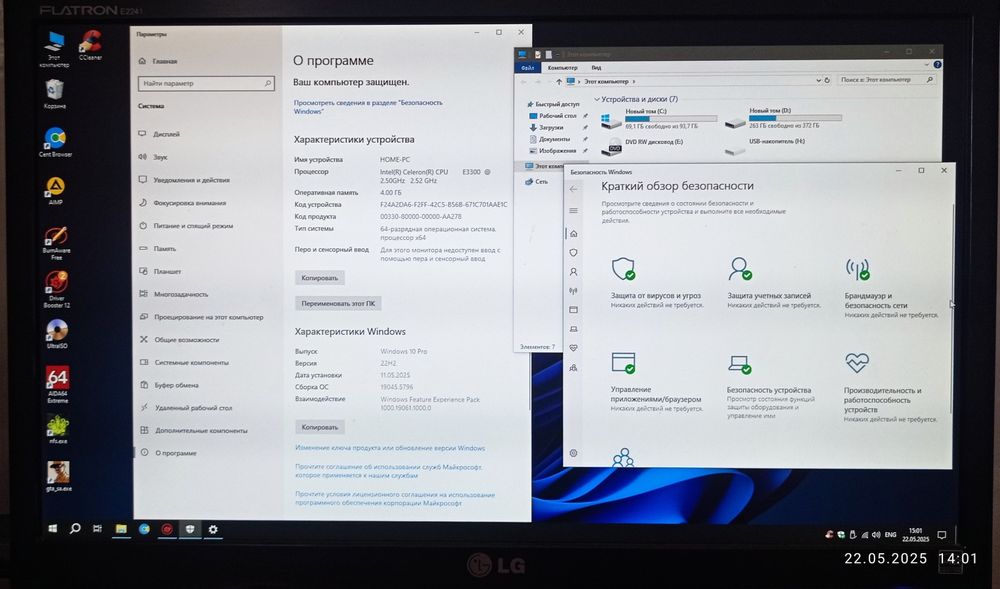Viewport: 1000px width, 589px height.
Task: Open Account protection tile in Security
Action: click(773, 283)
